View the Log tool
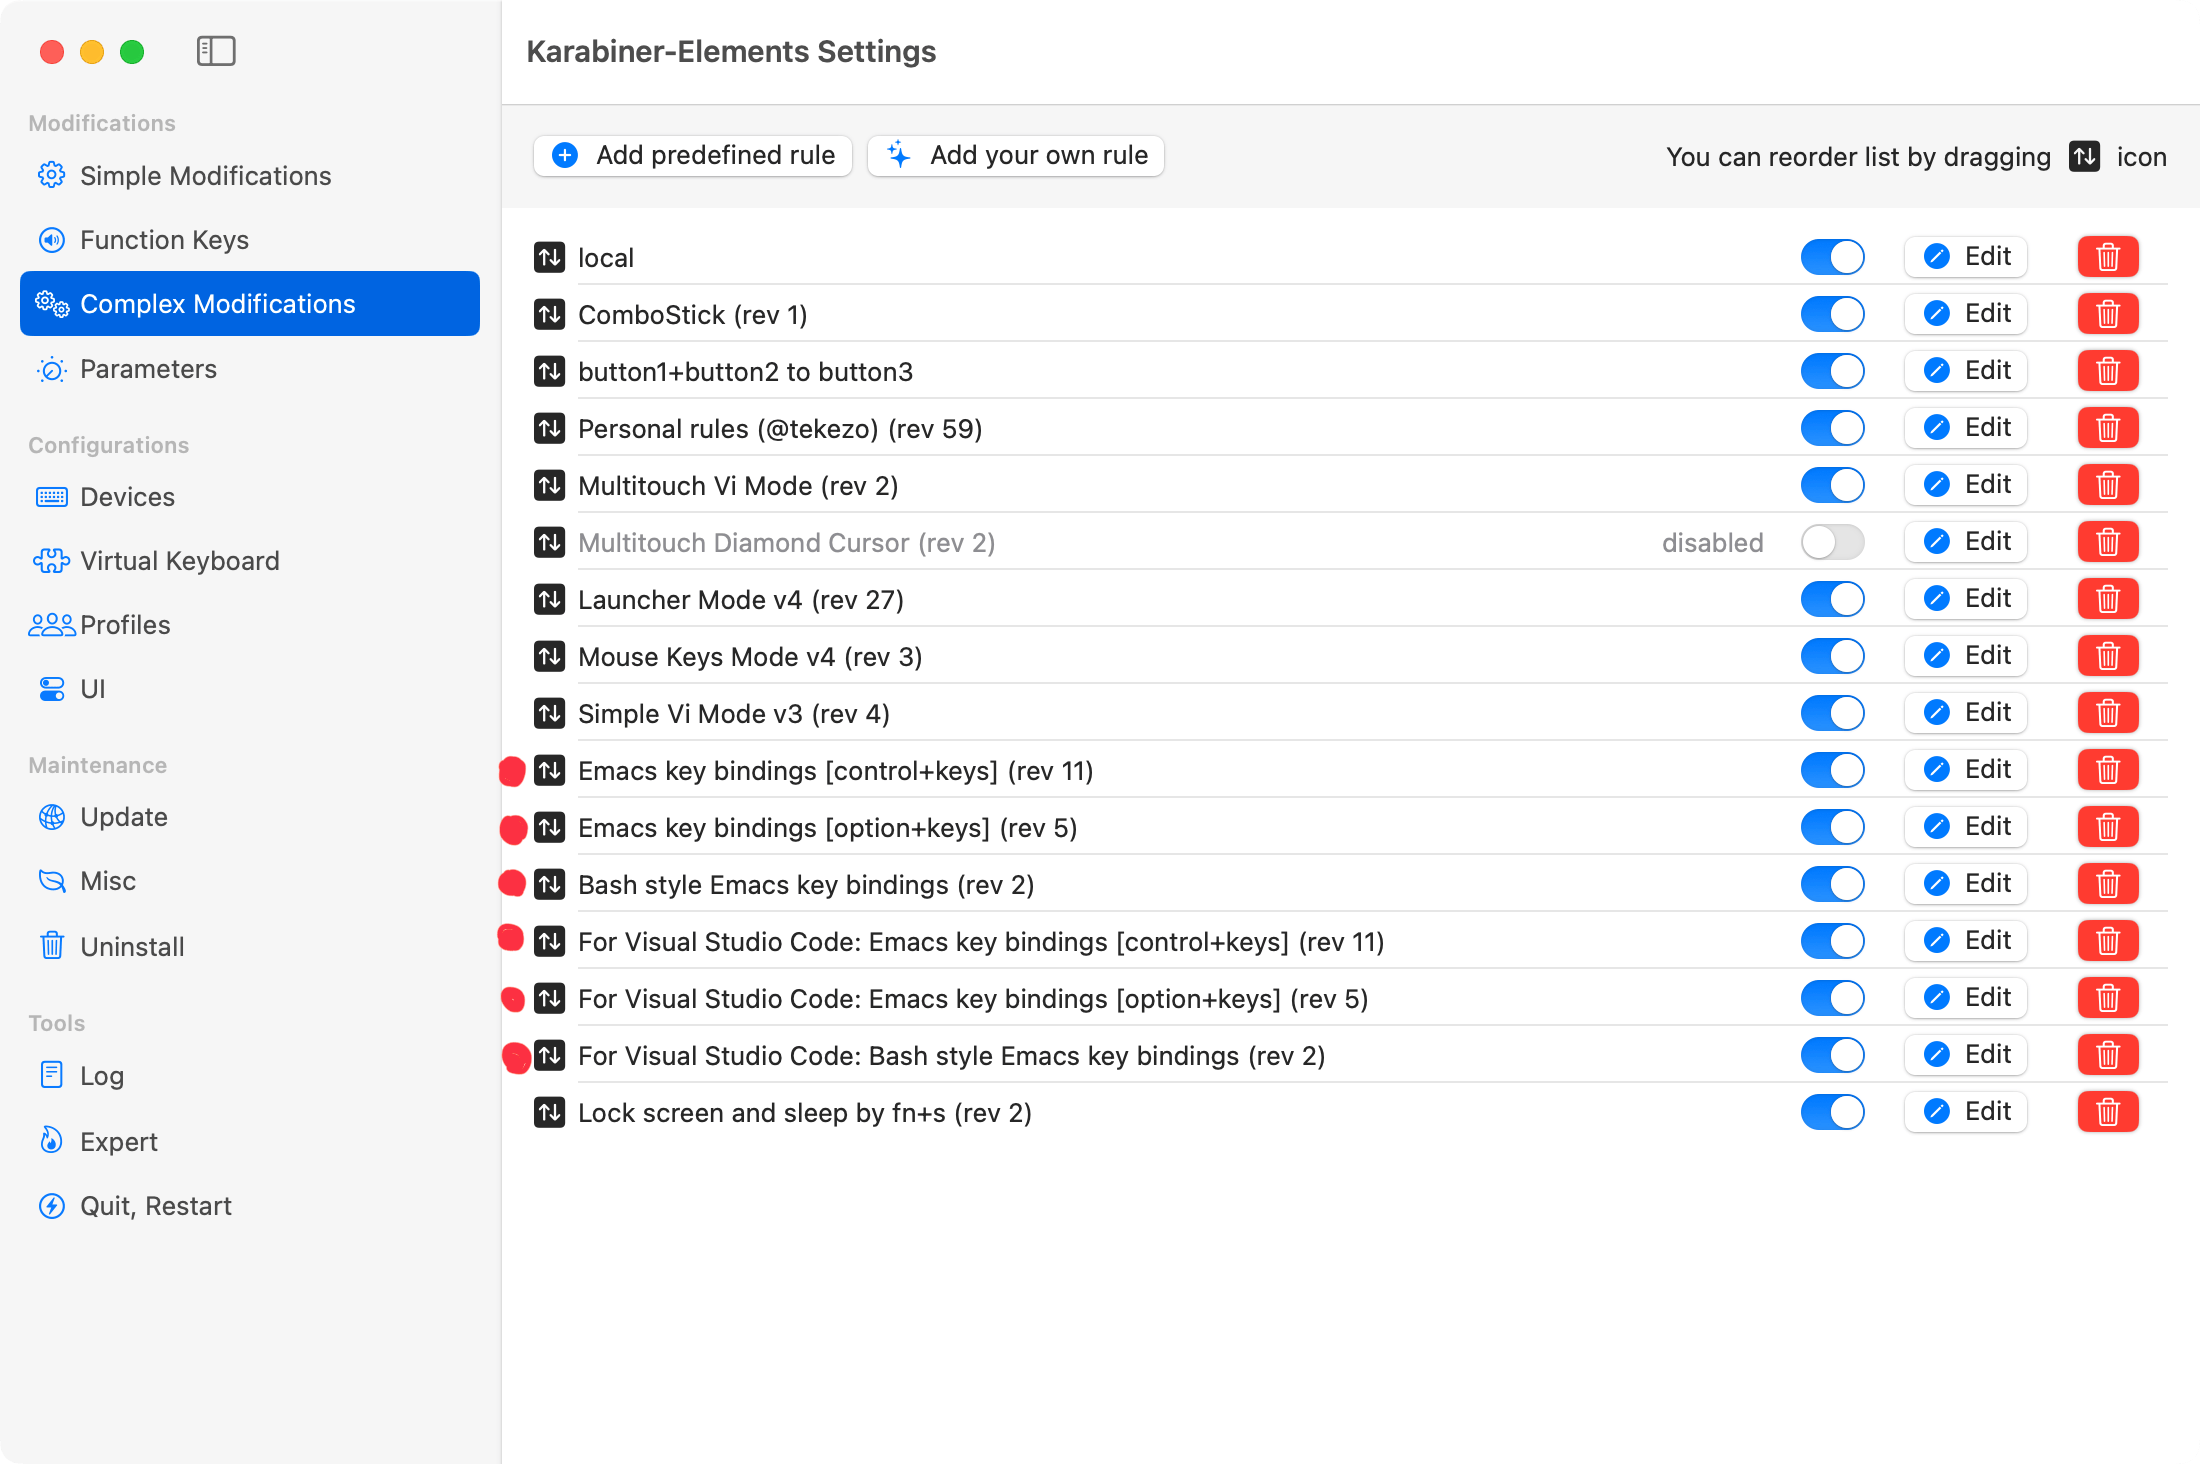The image size is (2200, 1464). pos(250,1076)
